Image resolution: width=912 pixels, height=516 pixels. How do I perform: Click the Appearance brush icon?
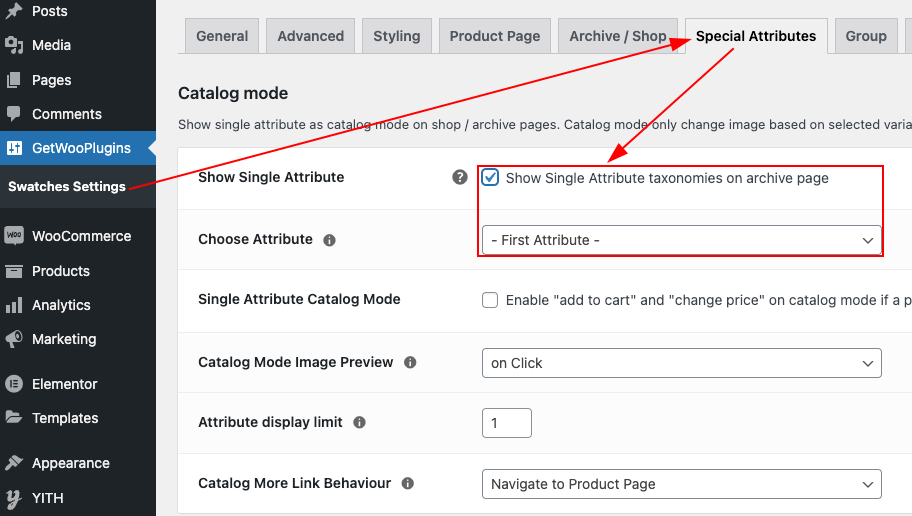coord(13,462)
